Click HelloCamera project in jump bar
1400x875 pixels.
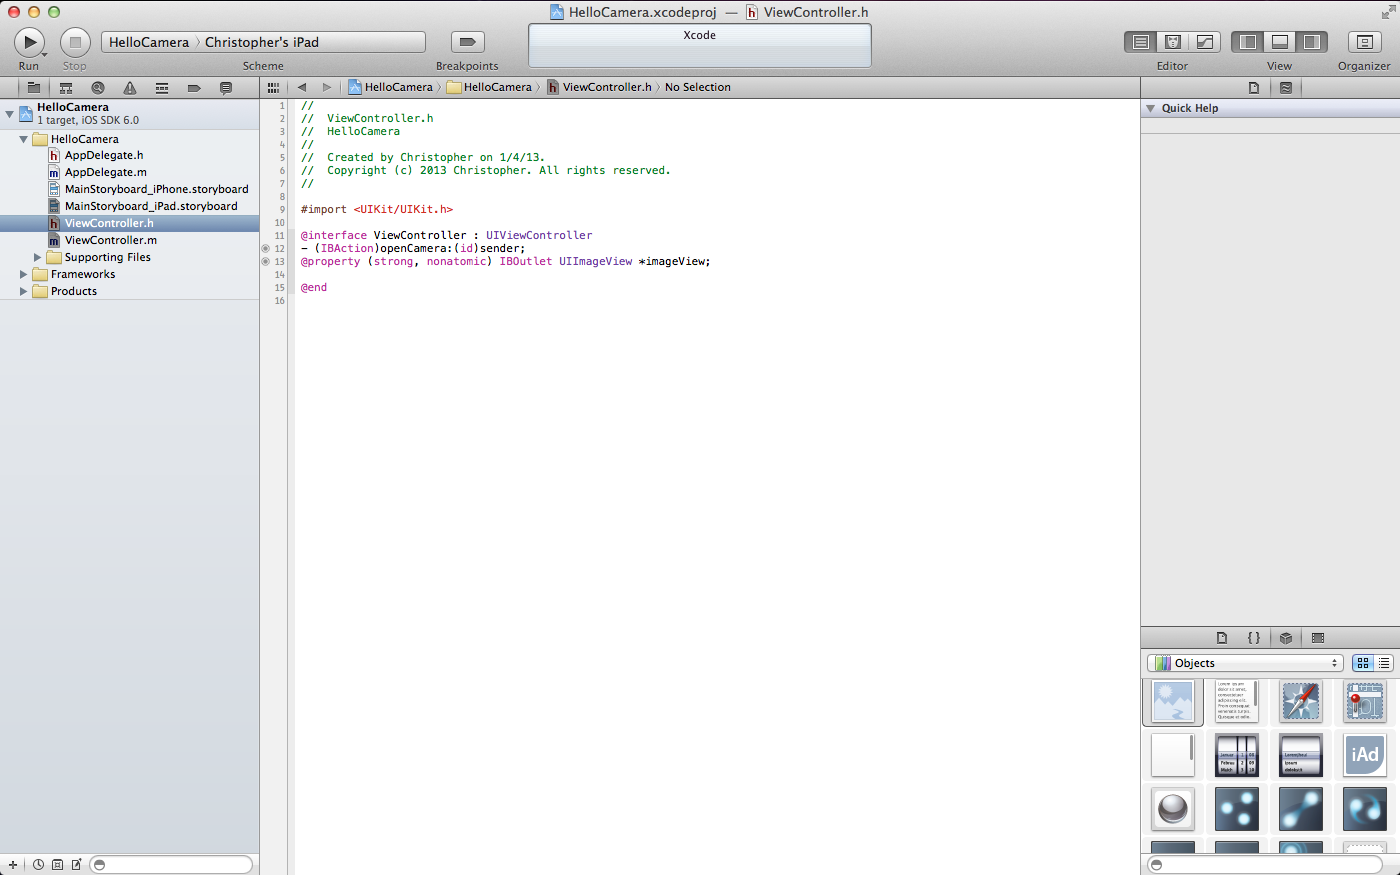point(390,87)
